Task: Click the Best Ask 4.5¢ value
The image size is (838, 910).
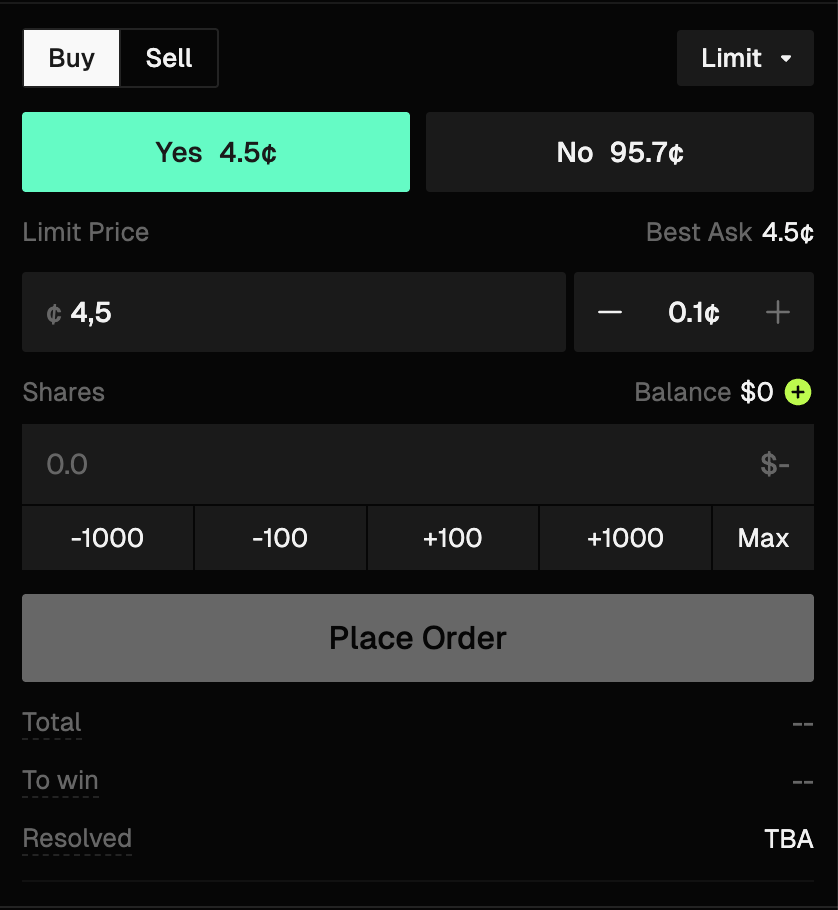Action: click(787, 233)
